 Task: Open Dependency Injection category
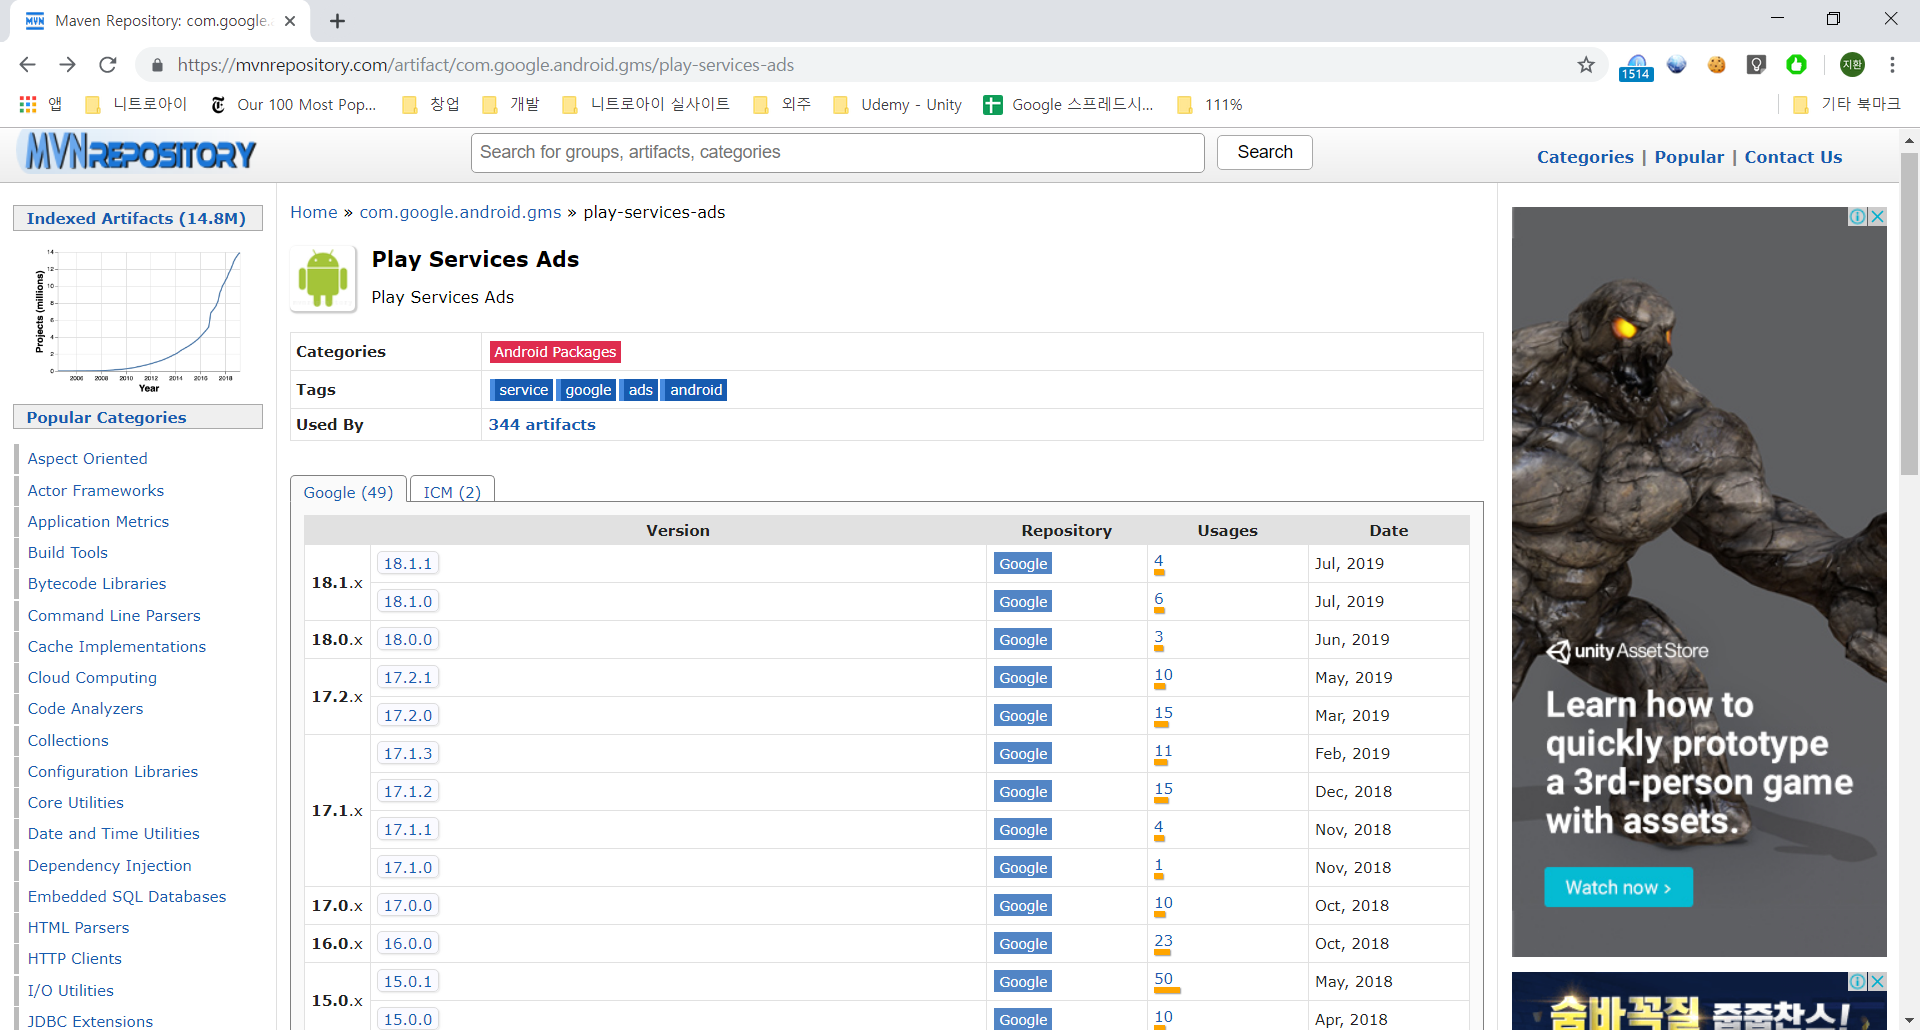pyautogui.click(x=109, y=865)
